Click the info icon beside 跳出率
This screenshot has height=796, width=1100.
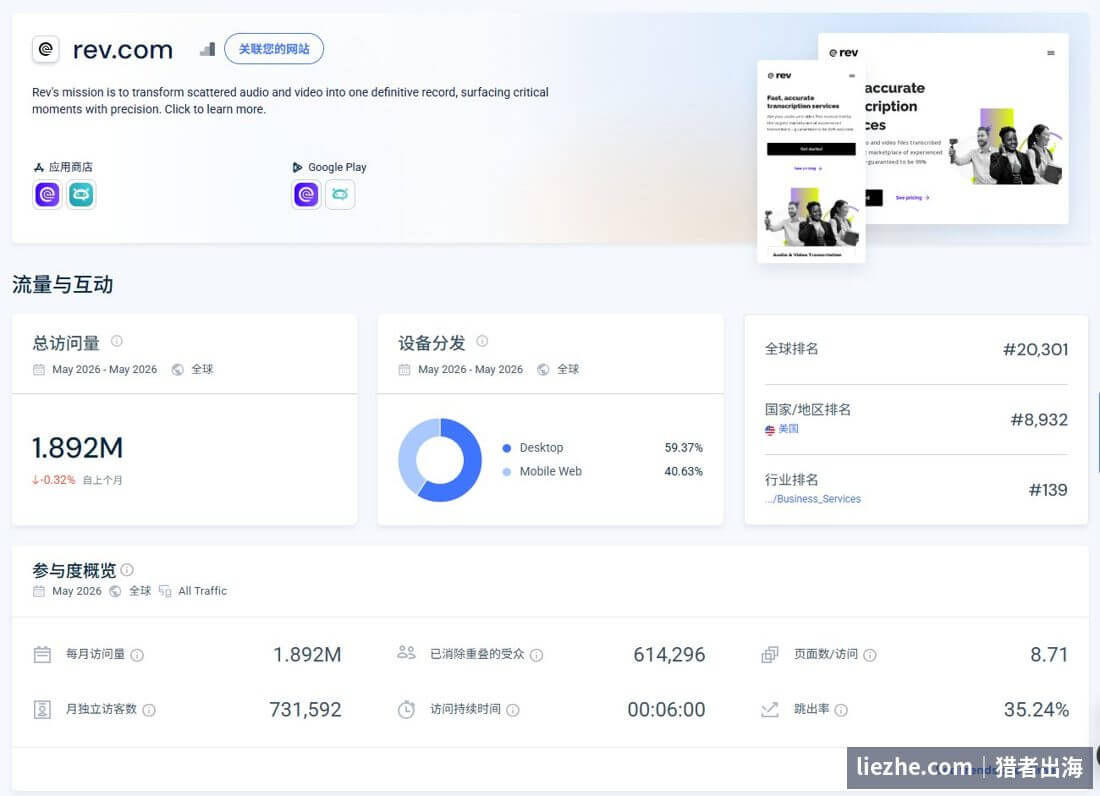841,710
